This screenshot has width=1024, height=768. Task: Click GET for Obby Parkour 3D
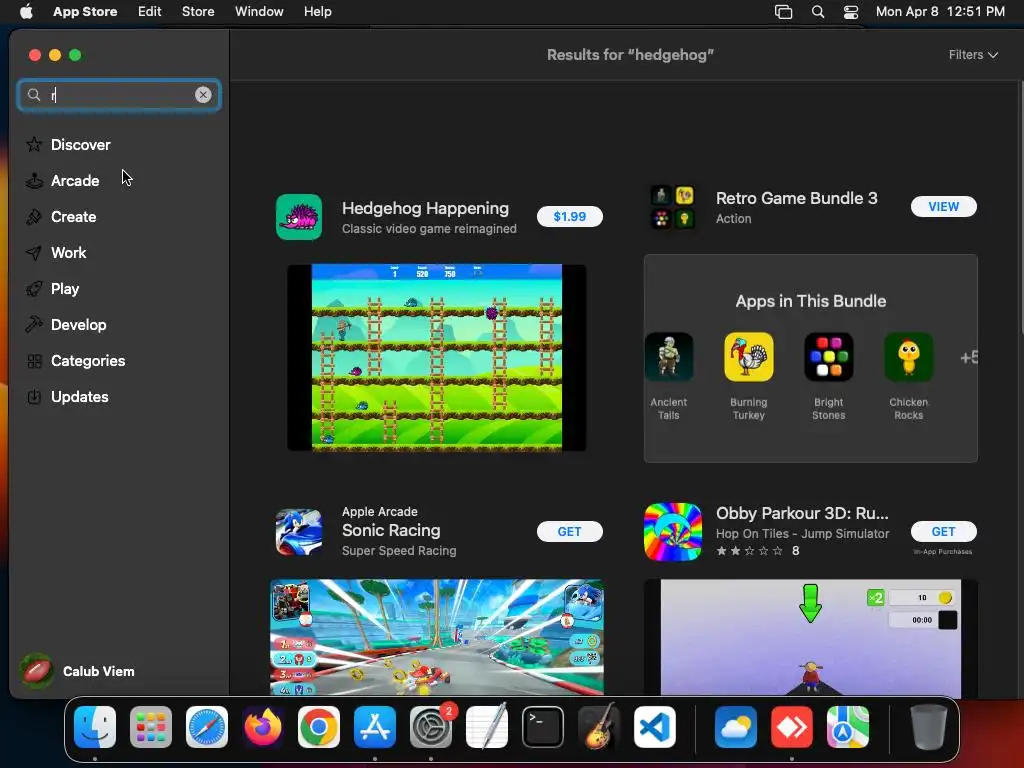[x=944, y=532]
